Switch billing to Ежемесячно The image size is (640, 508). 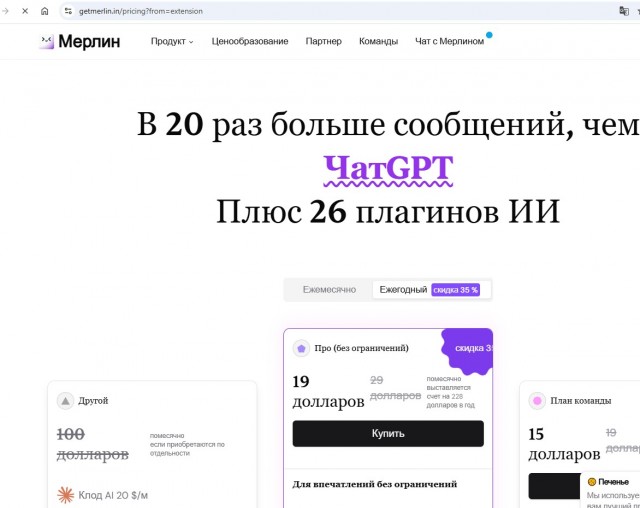tap(329, 290)
